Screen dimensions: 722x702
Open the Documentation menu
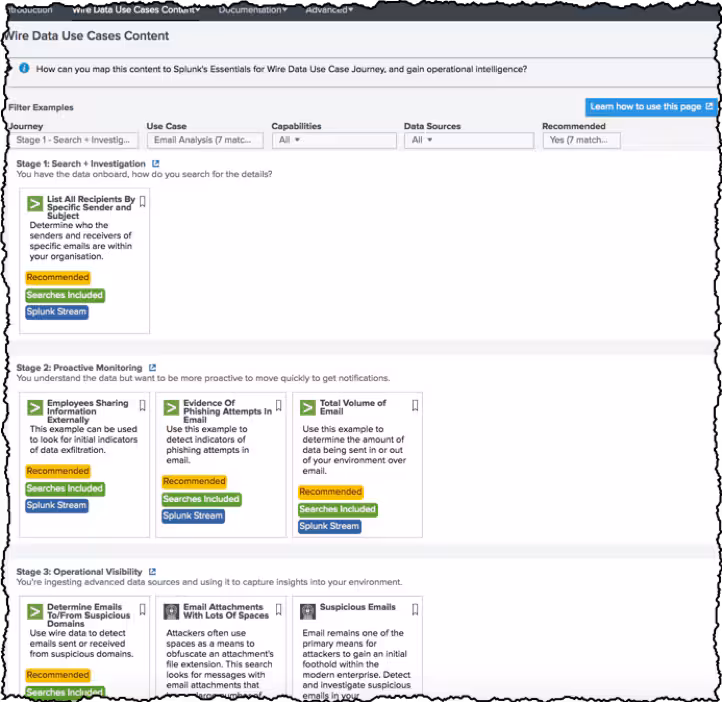click(252, 10)
